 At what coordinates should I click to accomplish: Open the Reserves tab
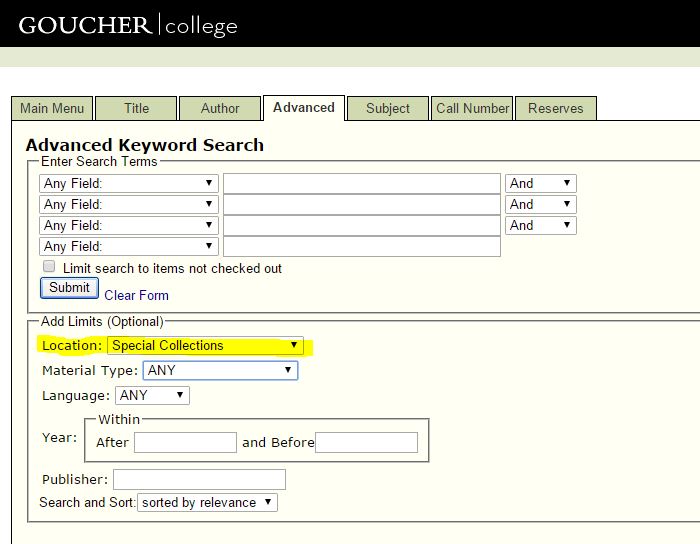555,108
